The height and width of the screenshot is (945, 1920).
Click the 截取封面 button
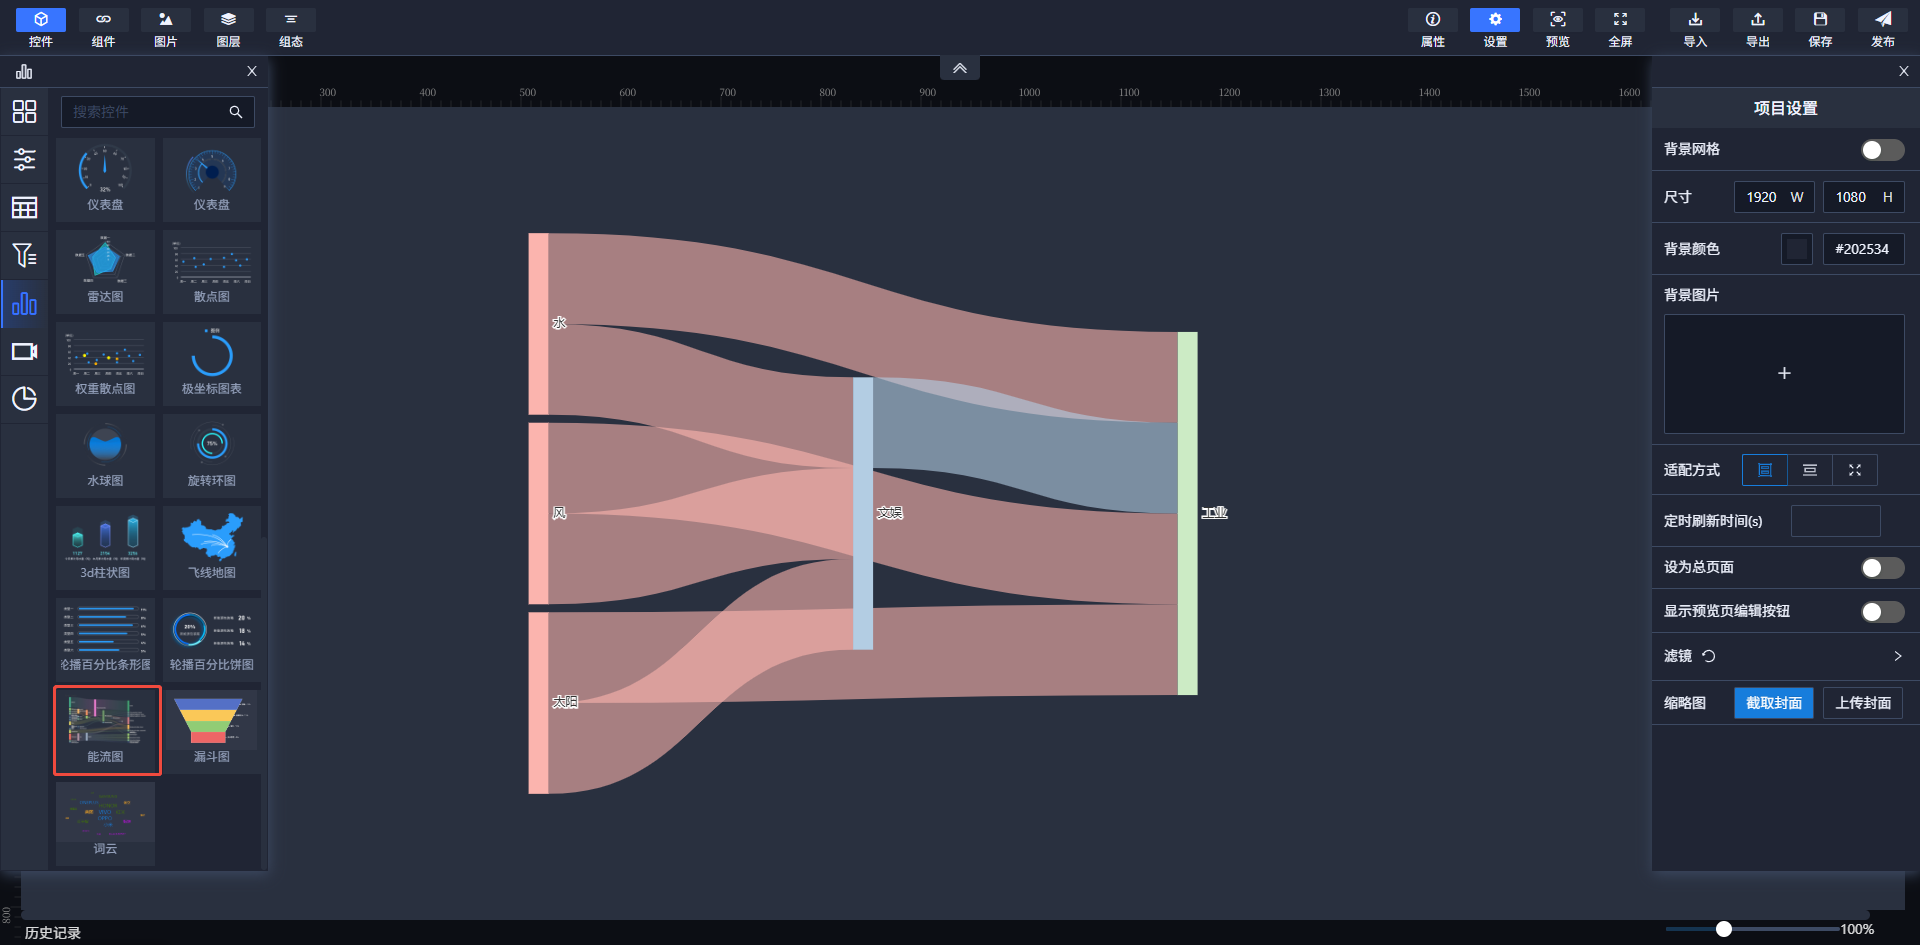[x=1773, y=703]
